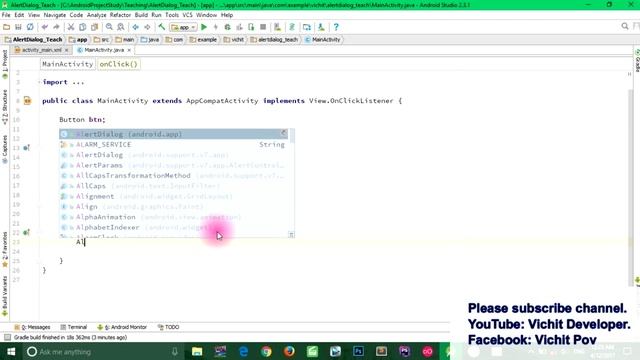Click the Save All toolbar icon
The width and height of the screenshot is (640, 360).
pyautogui.click(x=18, y=27)
